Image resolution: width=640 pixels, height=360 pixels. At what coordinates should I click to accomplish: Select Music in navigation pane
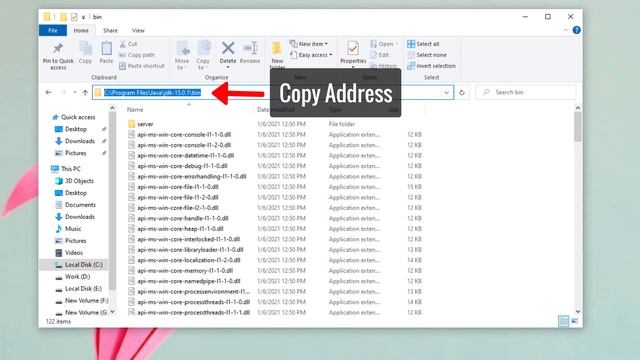[69, 229]
